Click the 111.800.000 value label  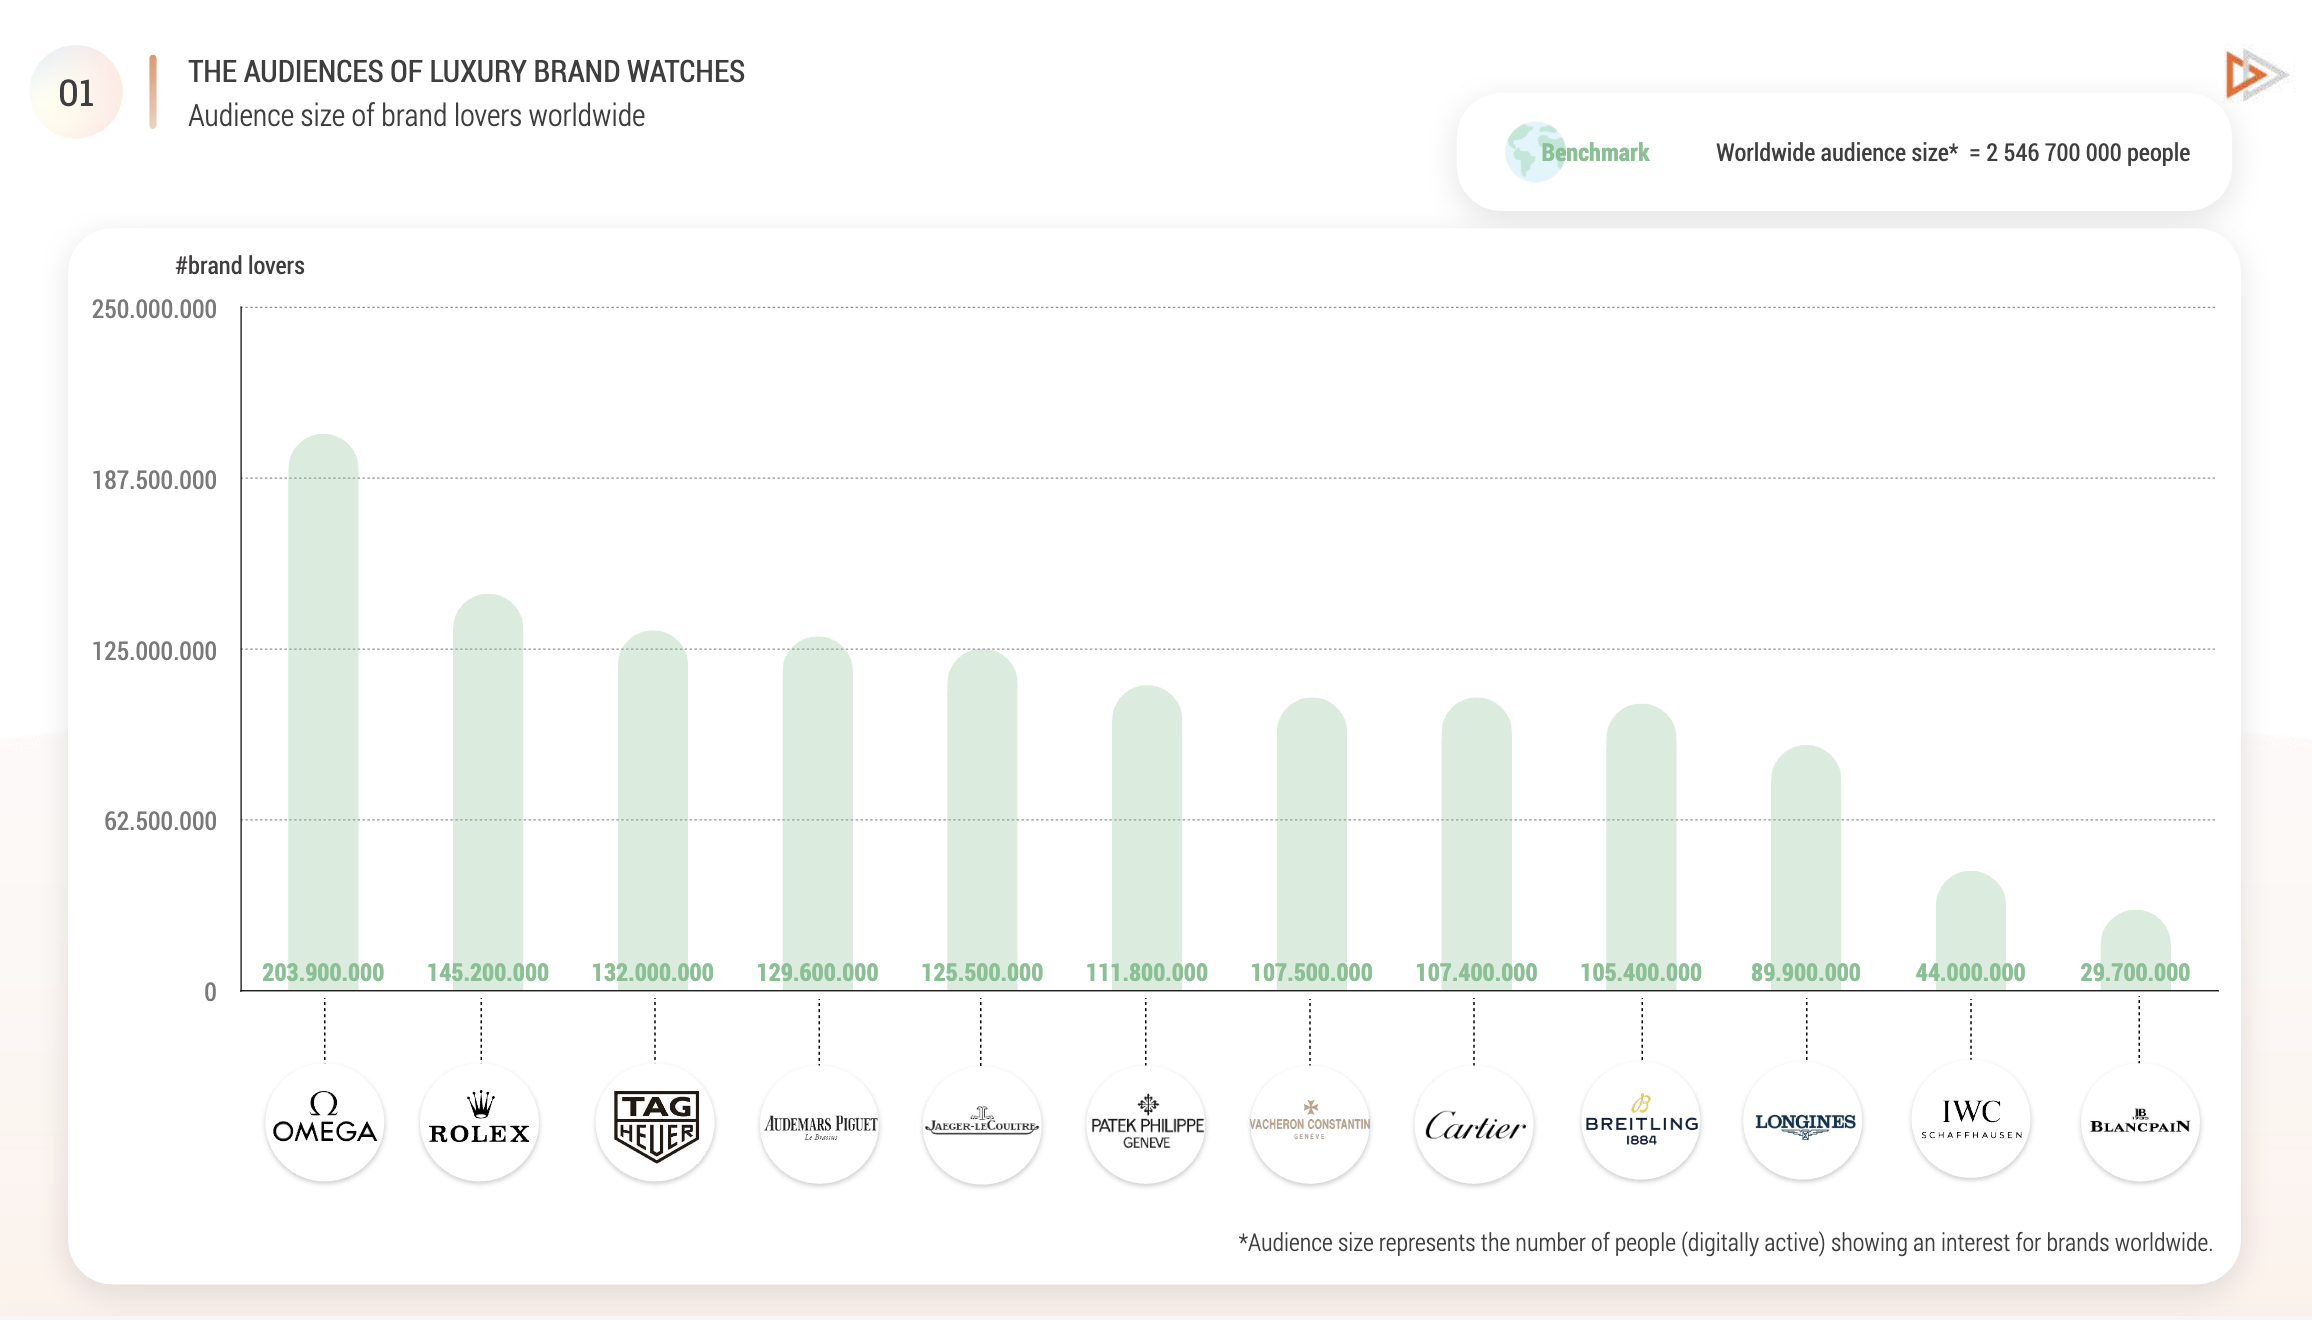point(1147,972)
